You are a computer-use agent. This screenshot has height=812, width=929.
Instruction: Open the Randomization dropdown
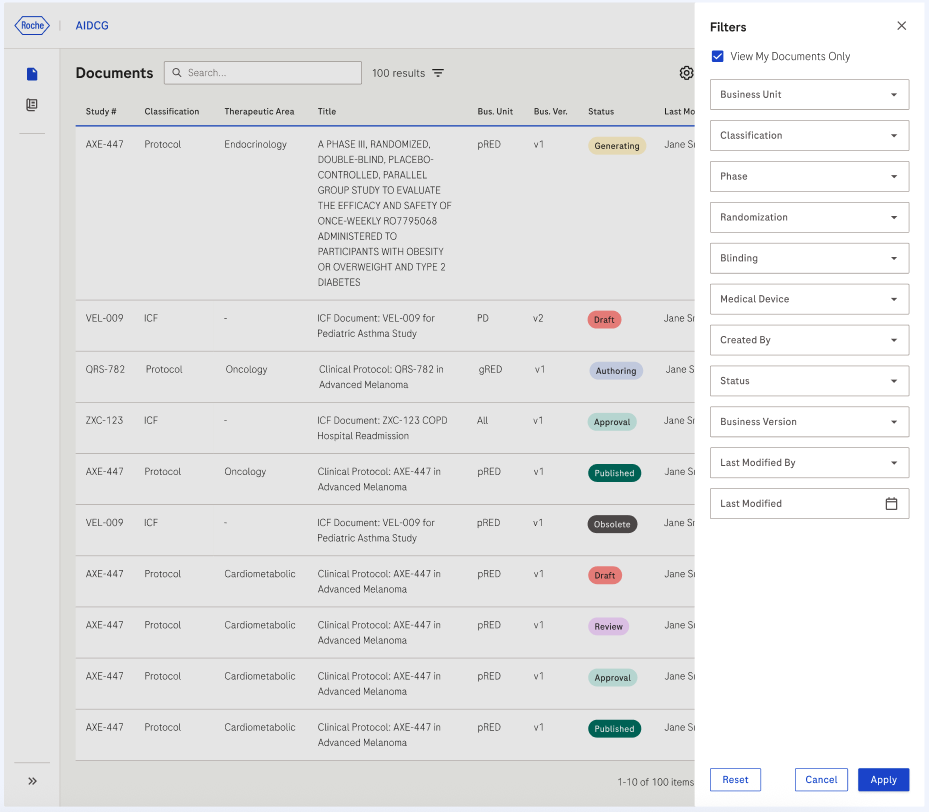(x=809, y=218)
